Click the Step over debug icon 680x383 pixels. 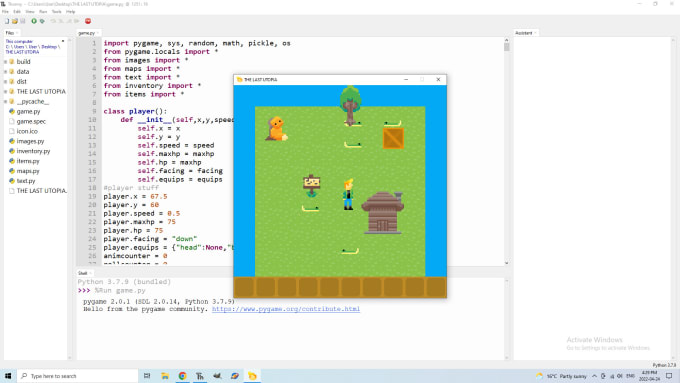[53, 21]
